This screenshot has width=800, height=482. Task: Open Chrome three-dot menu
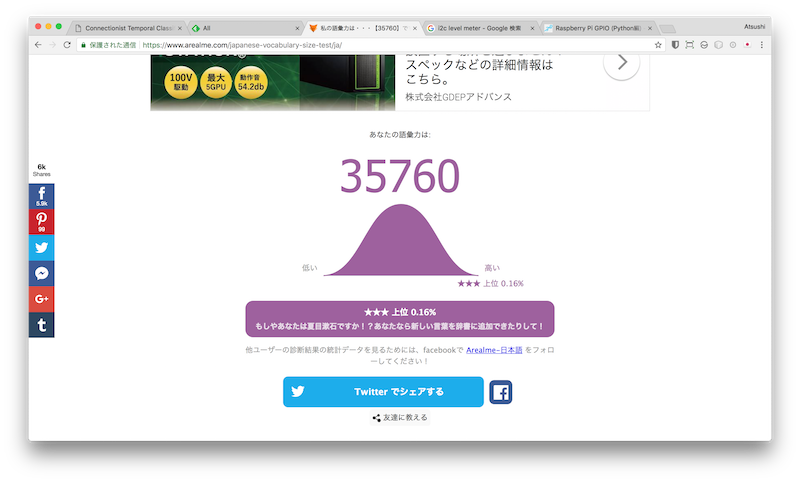(x=762, y=45)
